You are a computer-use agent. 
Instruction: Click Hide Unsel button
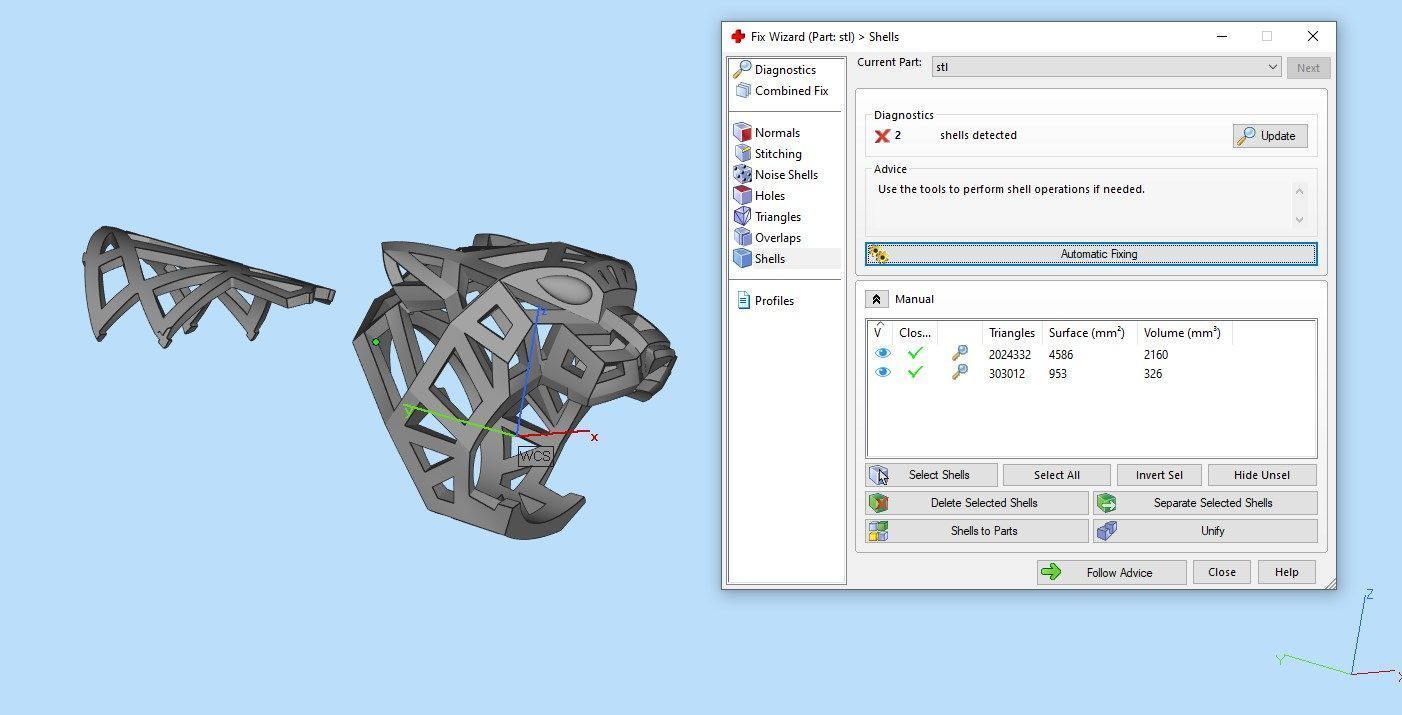point(1261,475)
